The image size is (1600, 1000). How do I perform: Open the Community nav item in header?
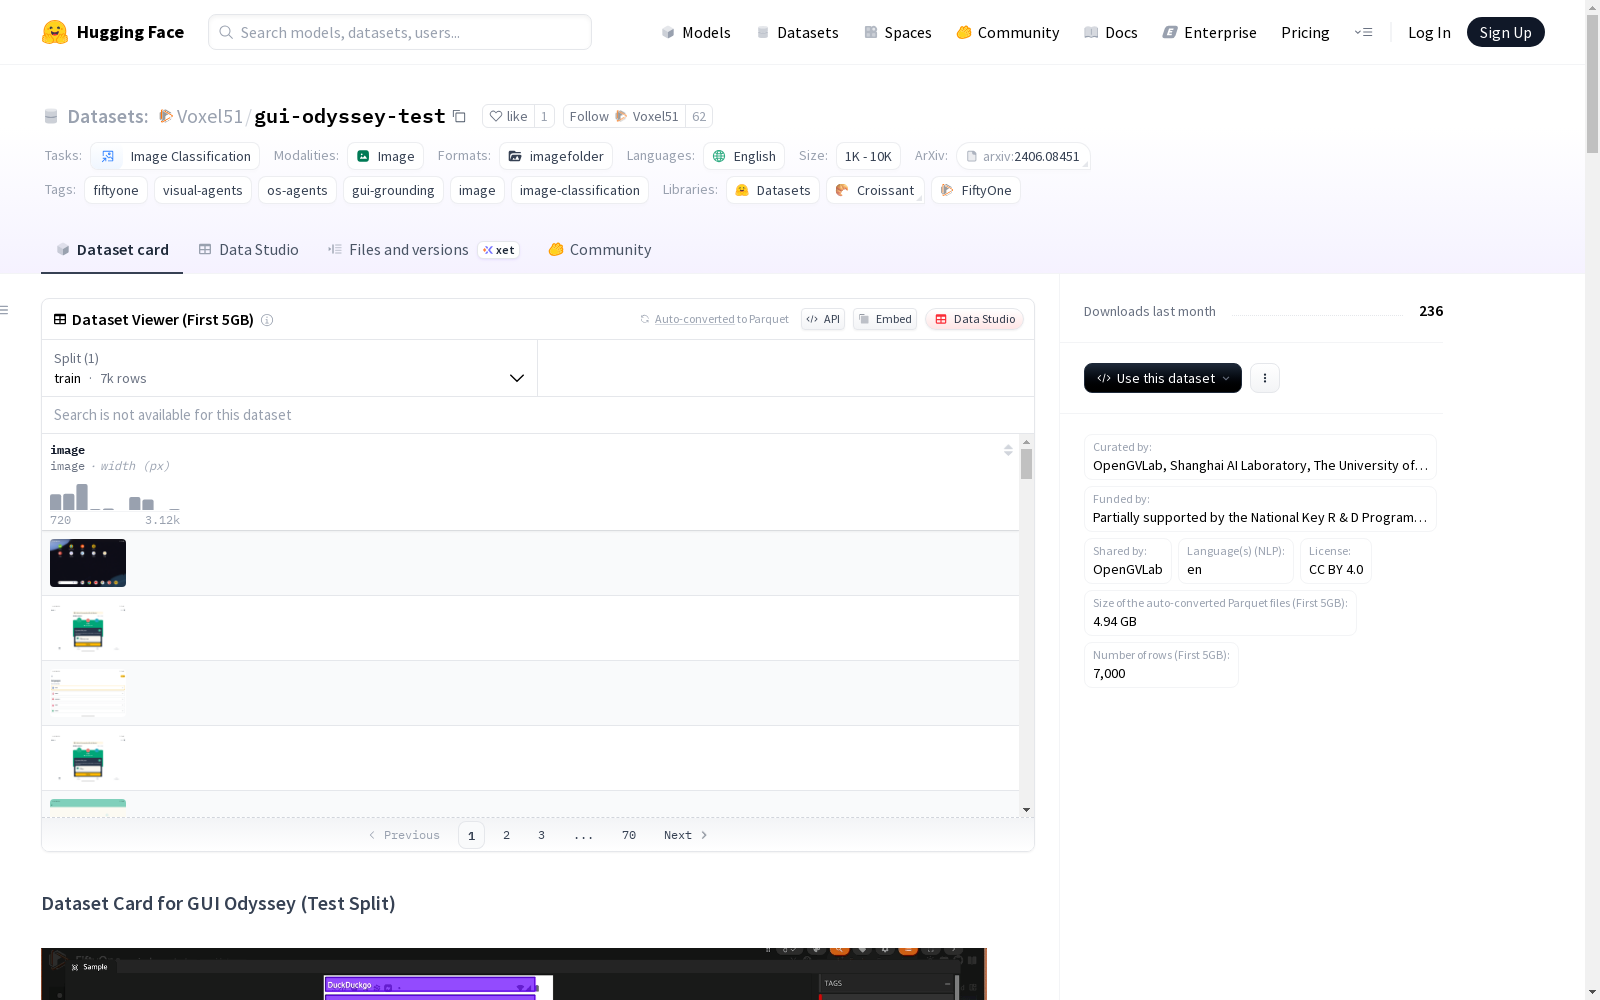coord(1008,32)
